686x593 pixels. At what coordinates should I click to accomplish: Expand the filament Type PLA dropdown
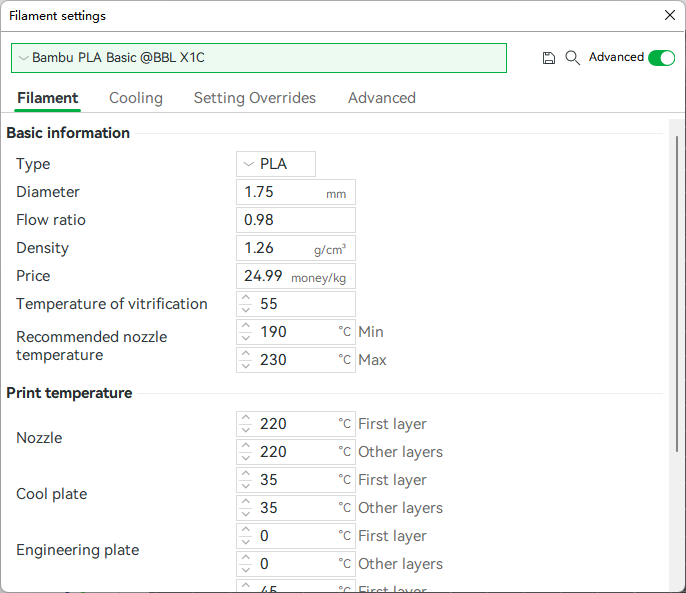(276, 164)
